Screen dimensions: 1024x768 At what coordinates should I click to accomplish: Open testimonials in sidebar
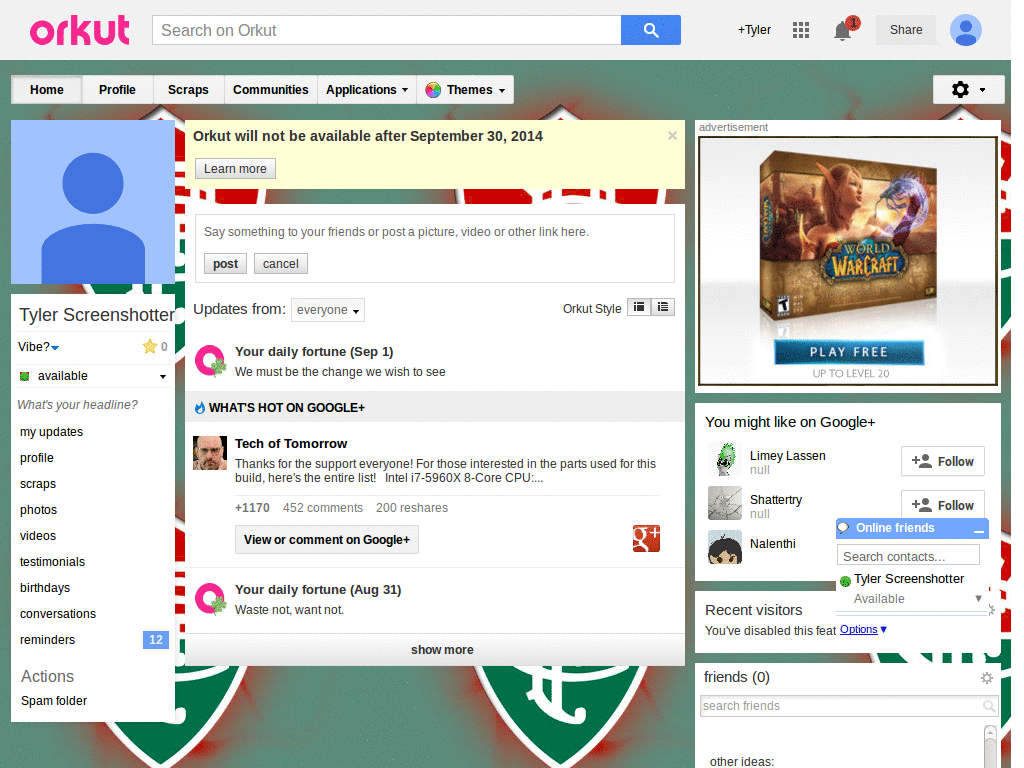pos(52,562)
